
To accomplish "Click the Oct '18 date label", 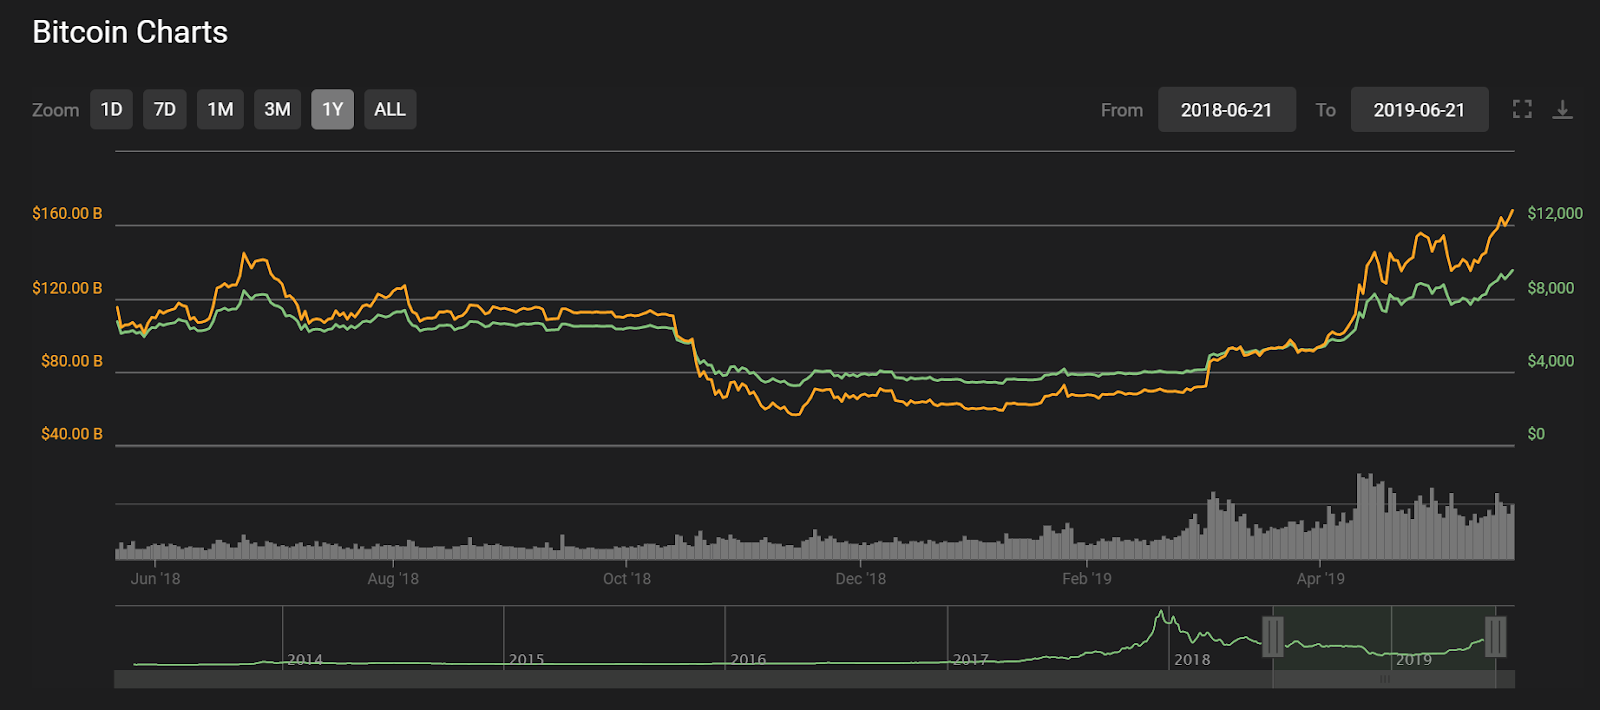I will (627, 578).
